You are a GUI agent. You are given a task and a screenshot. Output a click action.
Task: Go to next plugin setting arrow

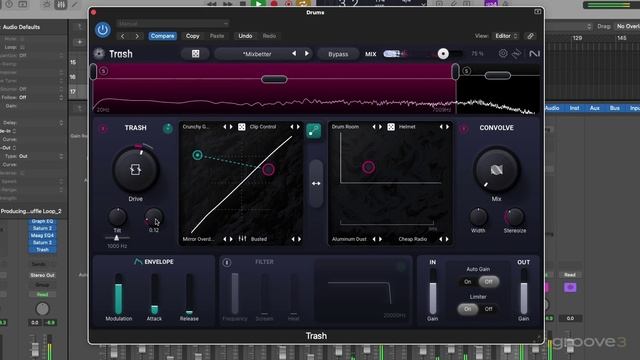click(137, 36)
